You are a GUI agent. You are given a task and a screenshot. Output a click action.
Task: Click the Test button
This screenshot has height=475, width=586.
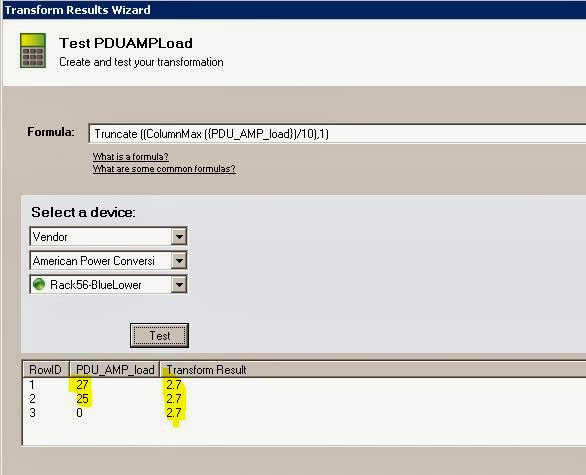(x=160, y=336)
